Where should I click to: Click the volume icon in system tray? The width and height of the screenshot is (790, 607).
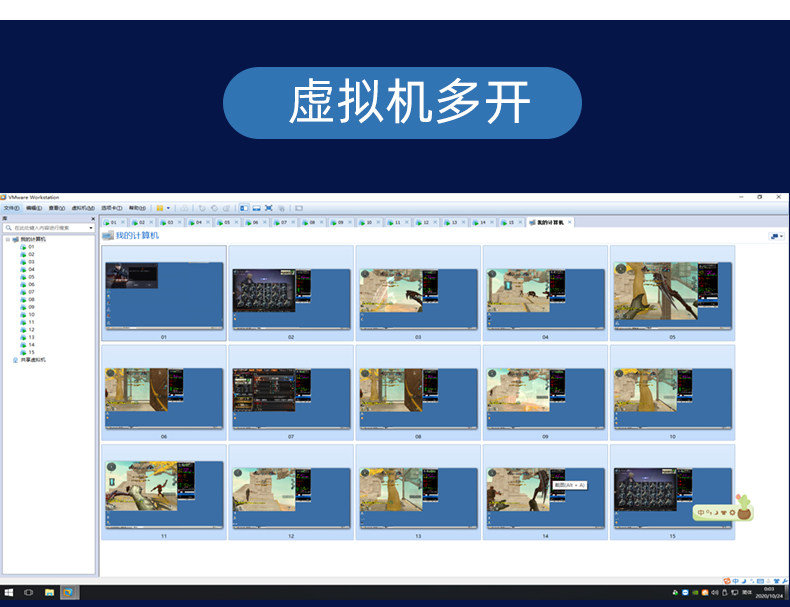click(715, 592)
